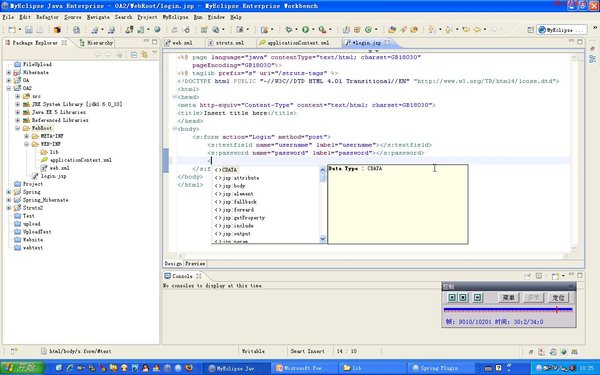600x375 pixels.
Task: Collapse the WebRoot folder
Action: [18, 128]
